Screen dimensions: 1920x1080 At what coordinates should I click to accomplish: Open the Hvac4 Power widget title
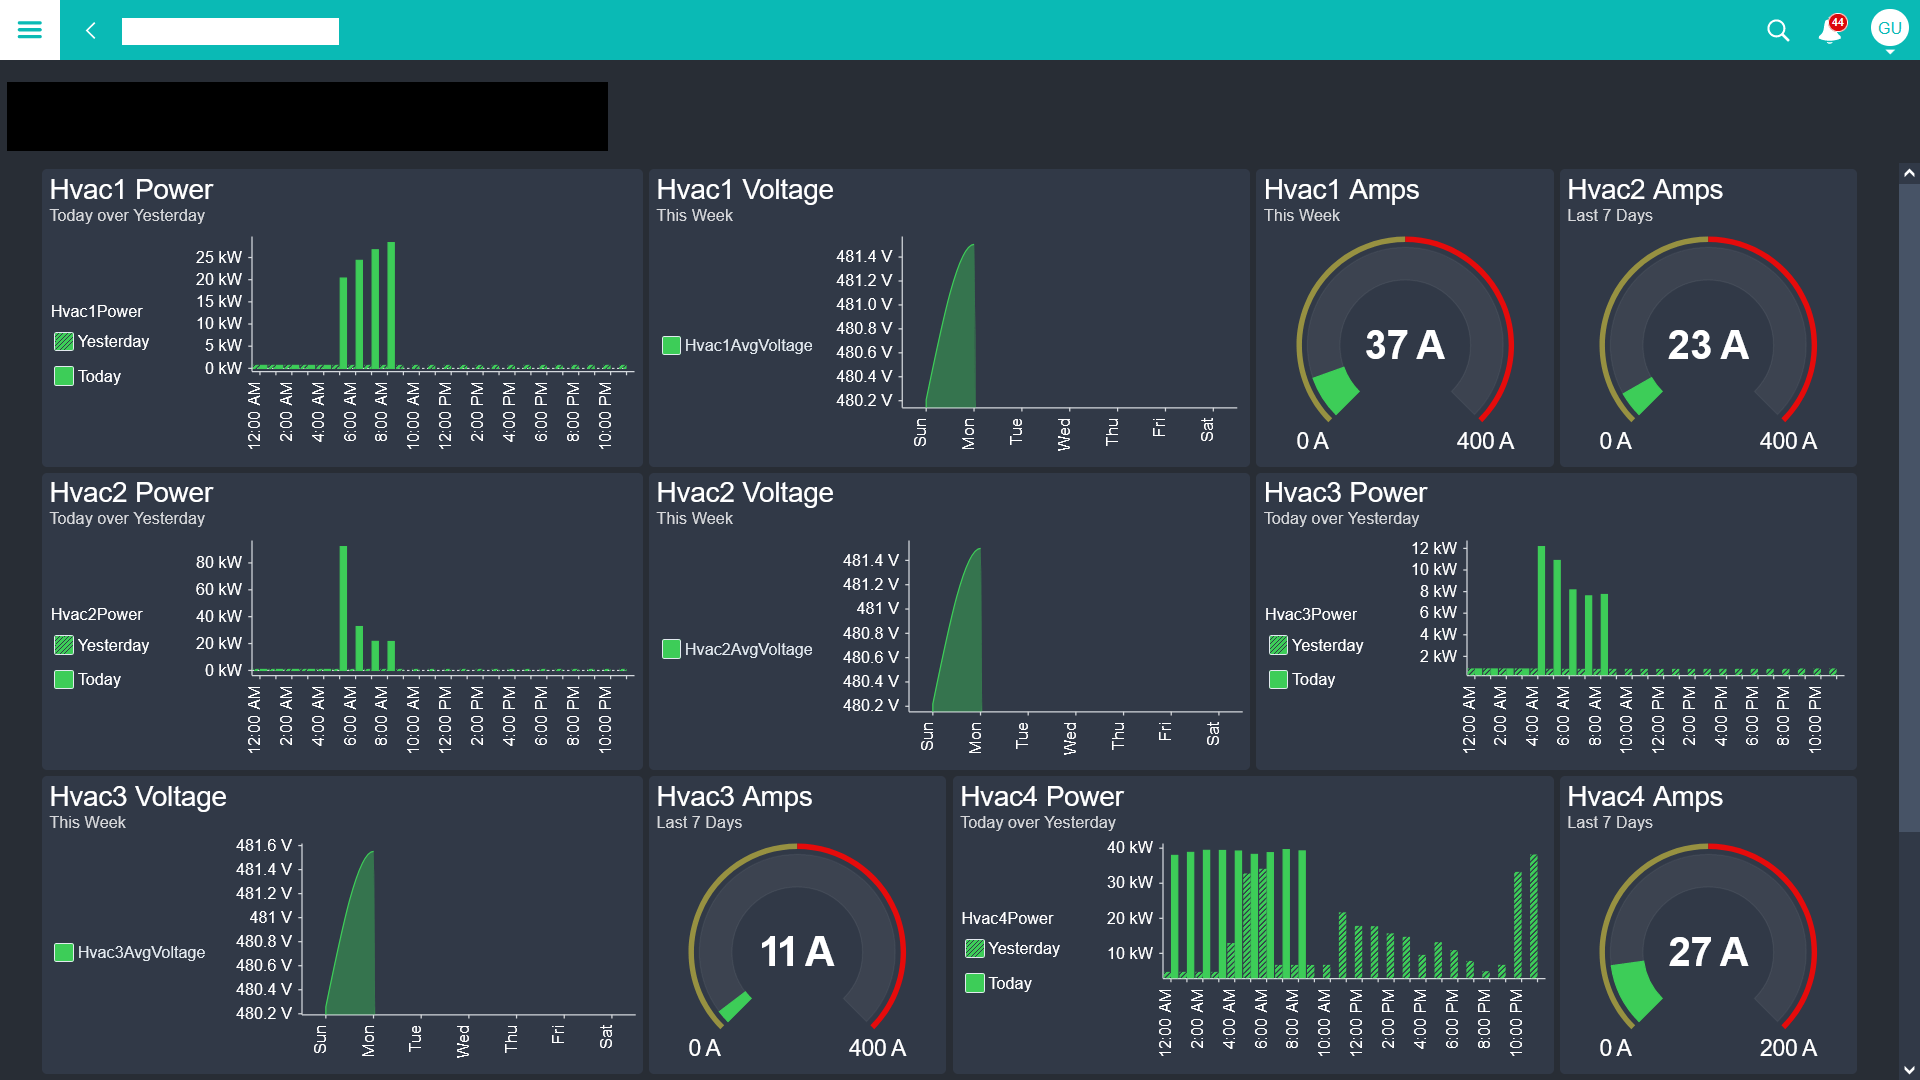click(1042, 797)
